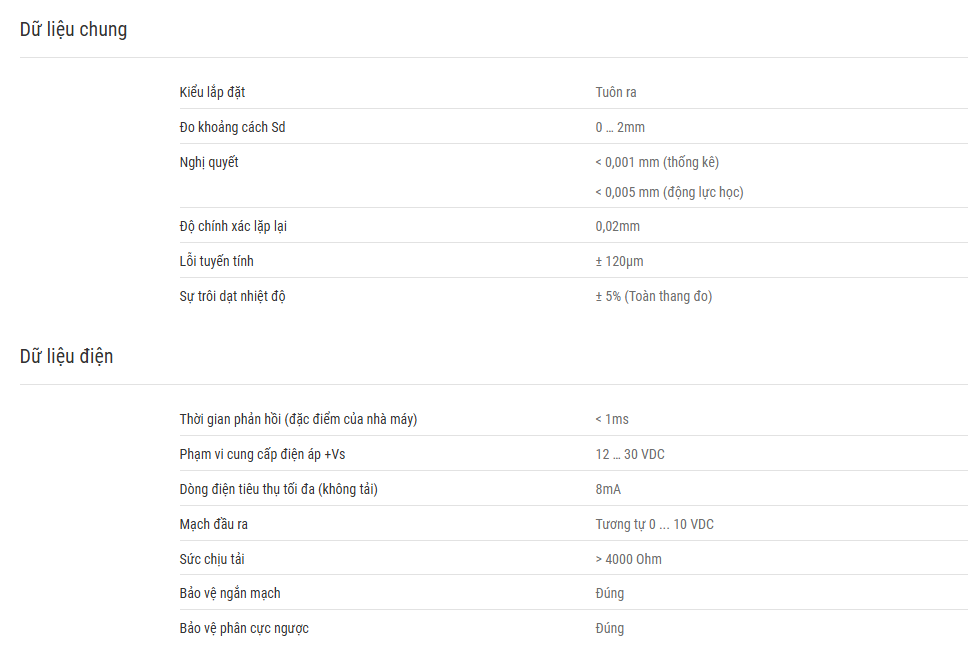Click the '12 ... 30 VDC' voltage value
This screenshot has height=652, width=968.
coord(630,454)
